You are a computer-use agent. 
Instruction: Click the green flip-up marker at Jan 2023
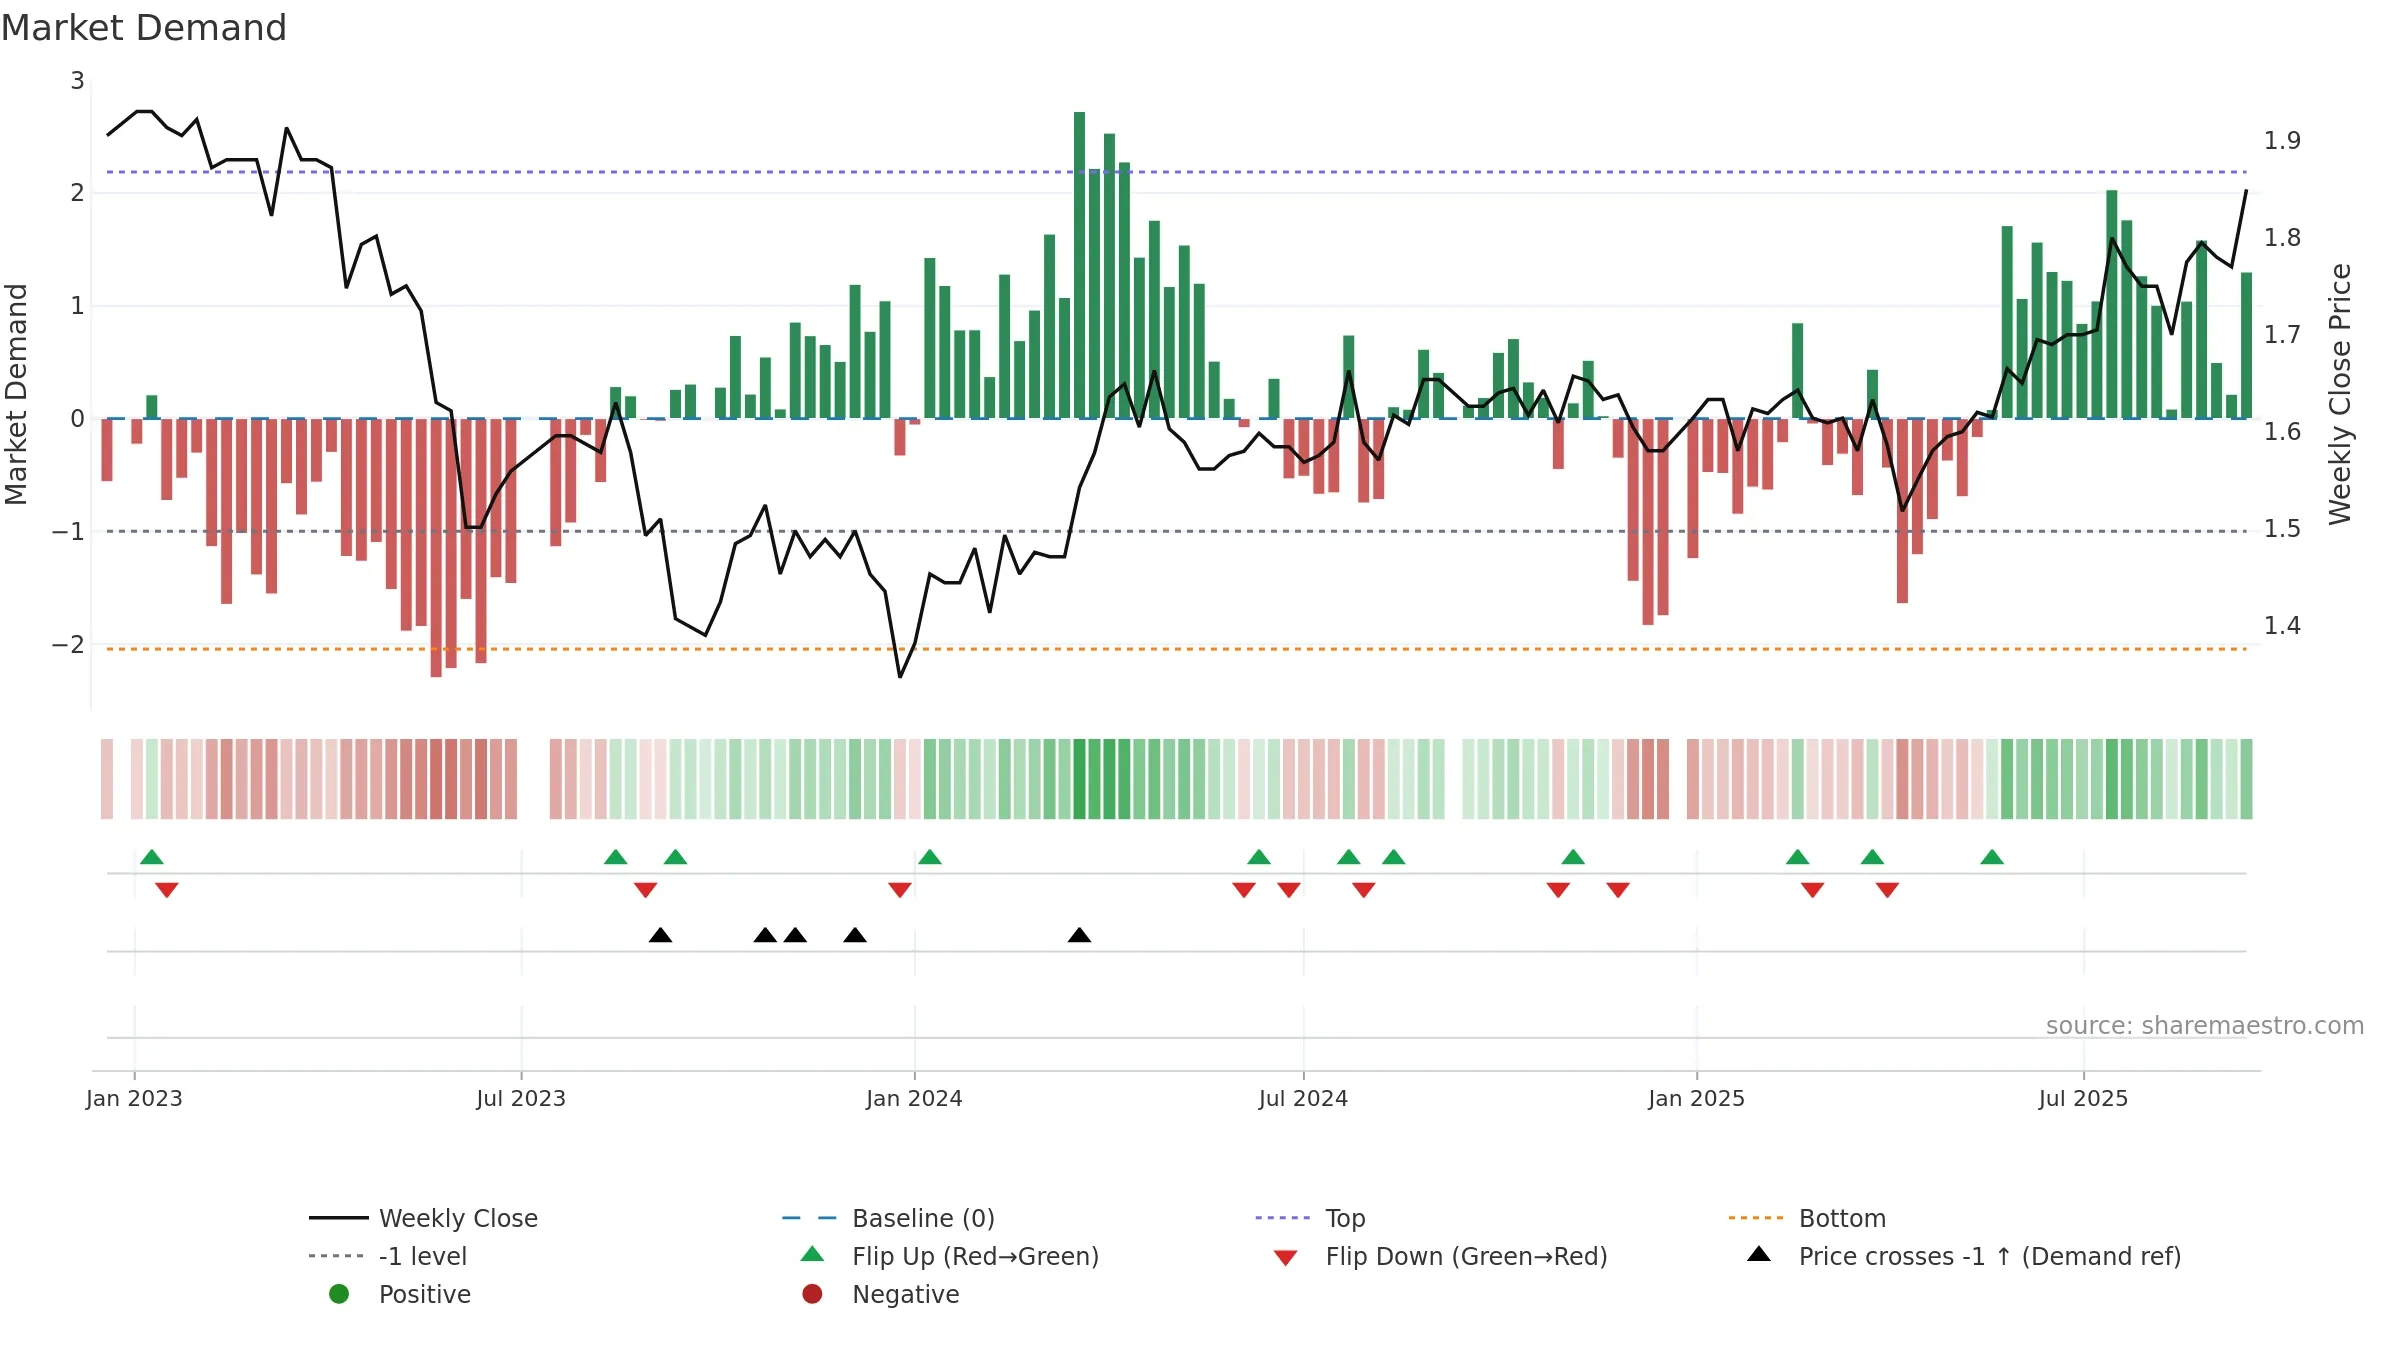152,857
